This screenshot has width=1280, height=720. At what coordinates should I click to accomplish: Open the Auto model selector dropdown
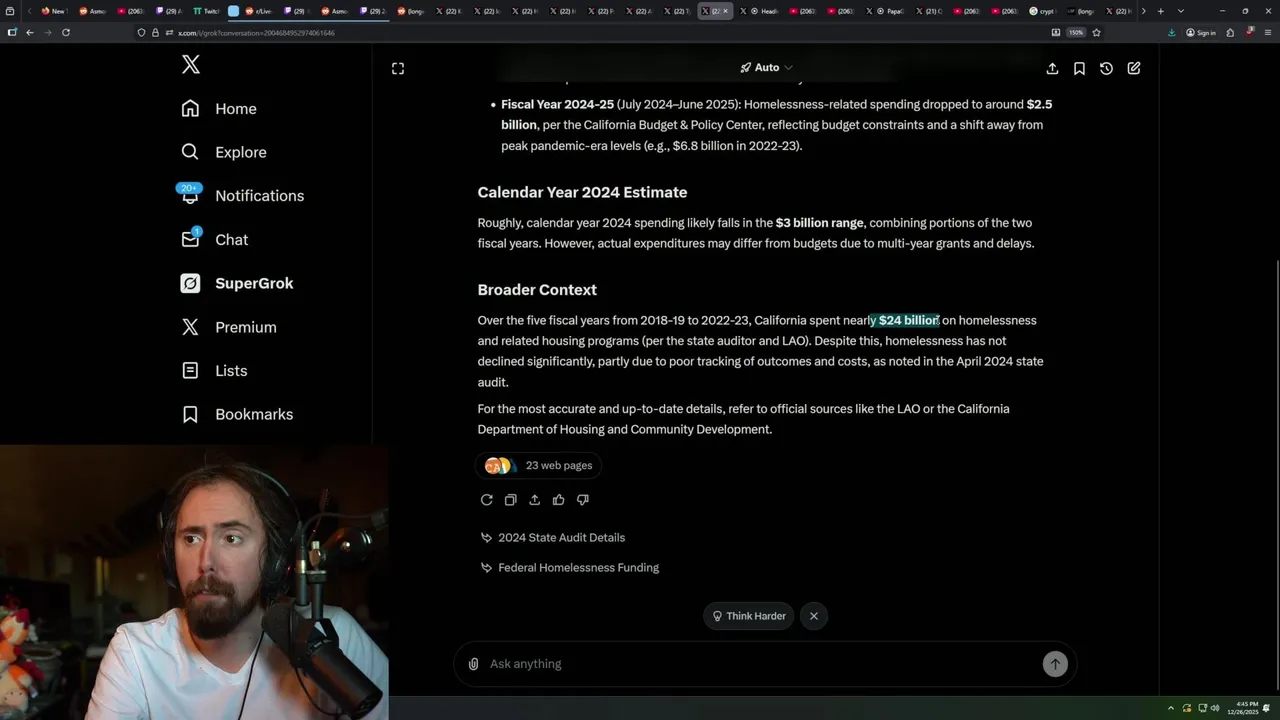[x=766, y=68]
